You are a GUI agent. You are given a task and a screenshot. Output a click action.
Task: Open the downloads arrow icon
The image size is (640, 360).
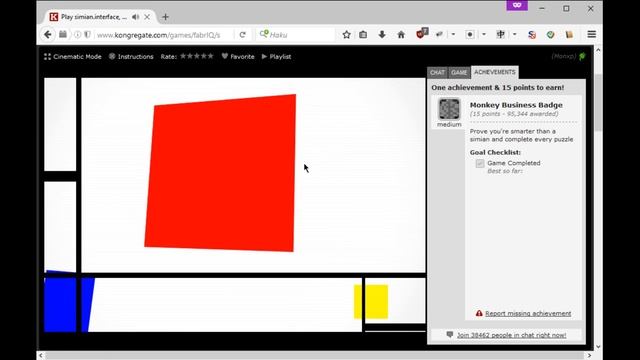382,35
